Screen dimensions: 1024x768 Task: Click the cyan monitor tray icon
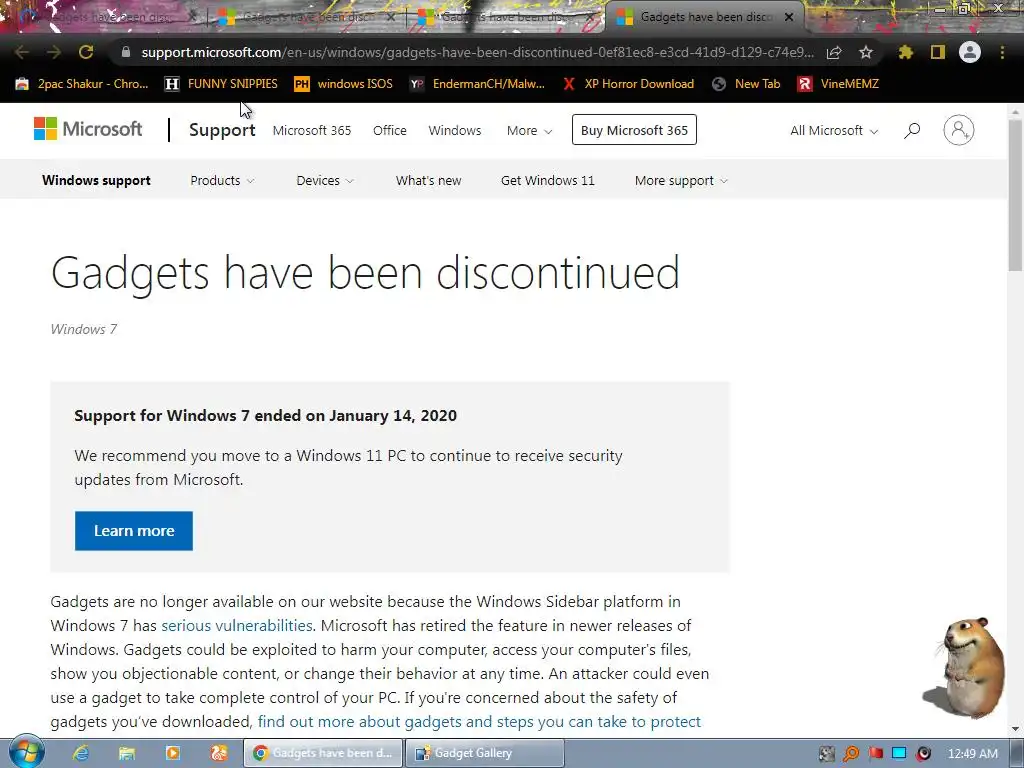click(x=899, y=754)
